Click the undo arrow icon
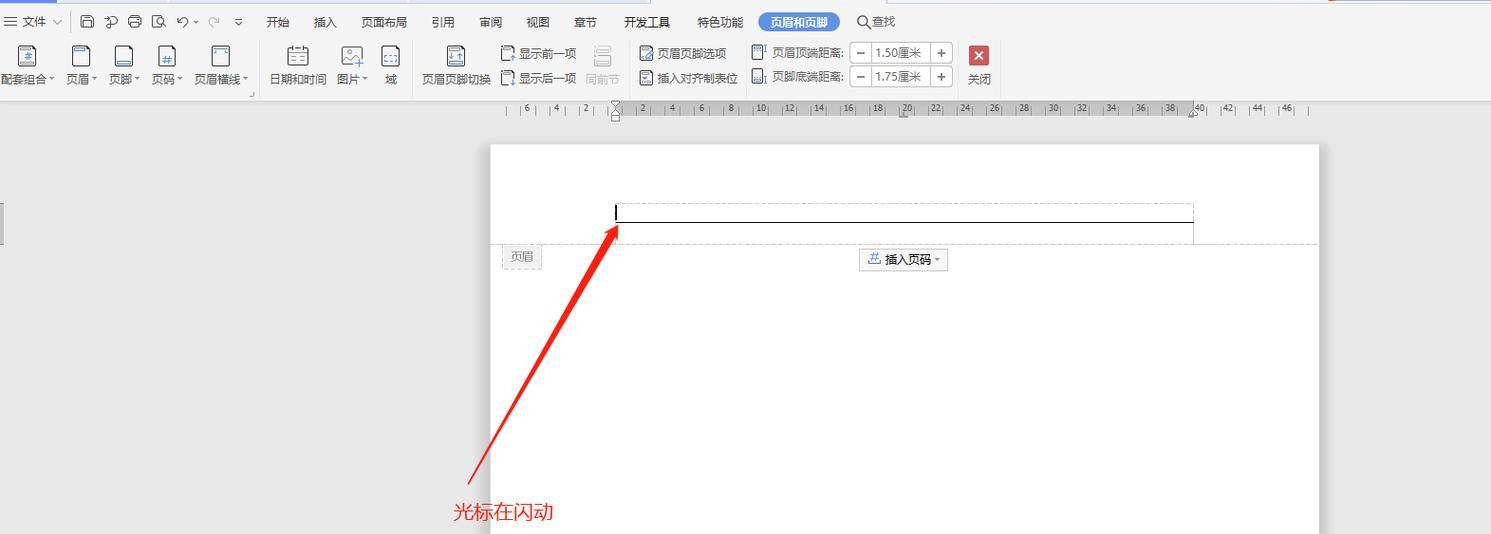 (182, 21)
